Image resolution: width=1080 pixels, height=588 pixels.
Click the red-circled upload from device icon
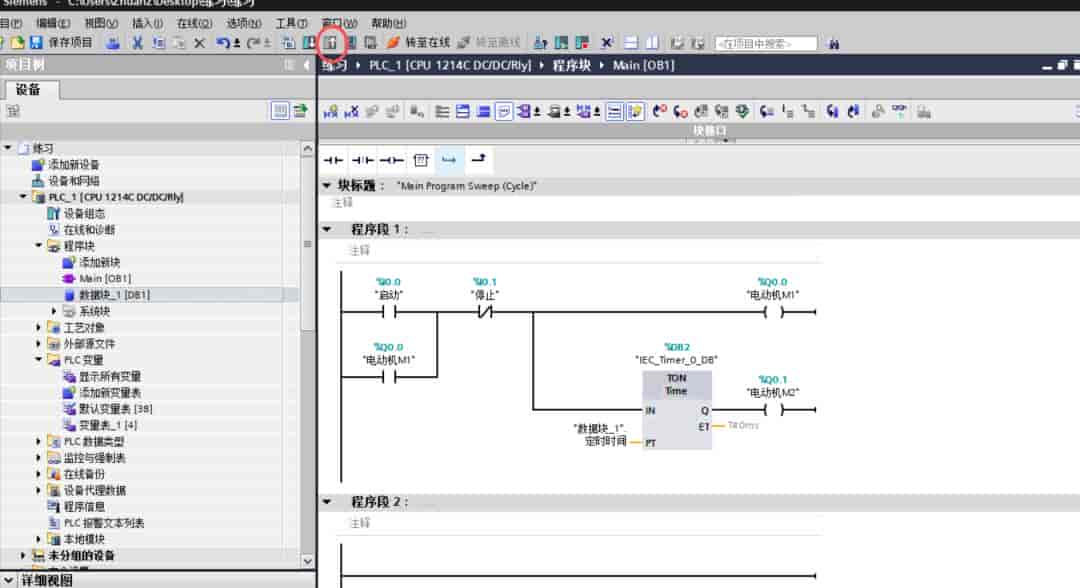point(331,43)
